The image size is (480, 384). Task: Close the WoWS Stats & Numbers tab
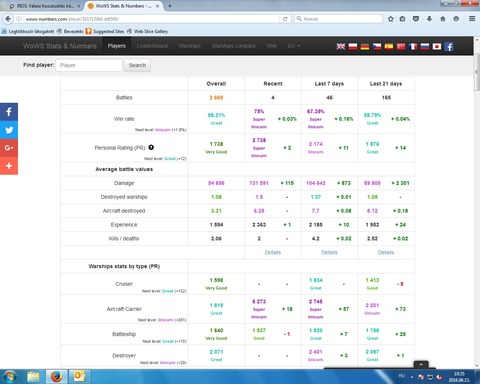(x=157, y=6)
